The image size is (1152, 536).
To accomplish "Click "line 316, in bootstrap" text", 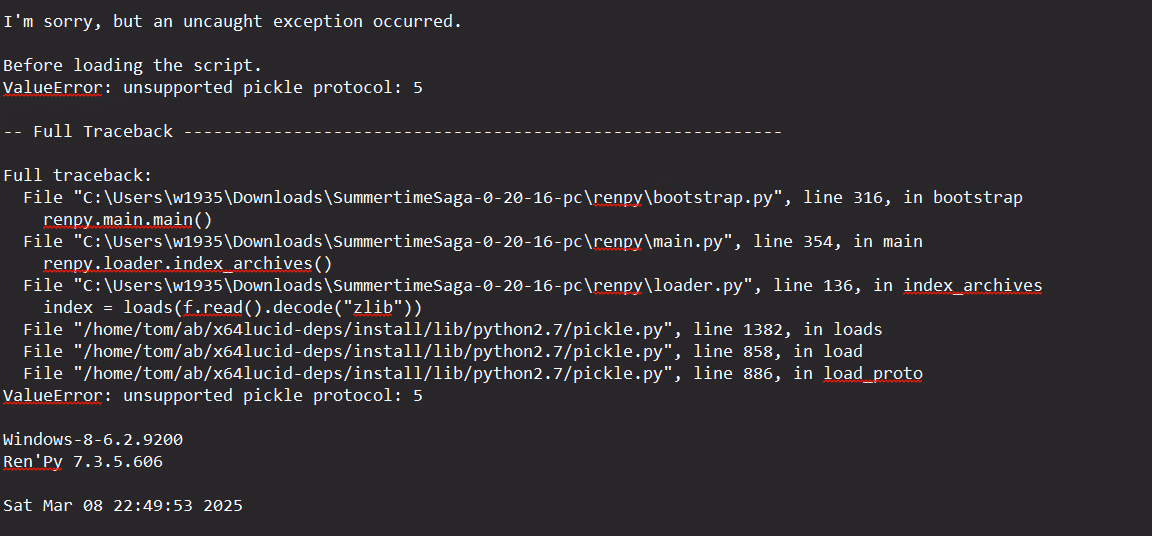I will pyautogui.click(x=913, y=197).
